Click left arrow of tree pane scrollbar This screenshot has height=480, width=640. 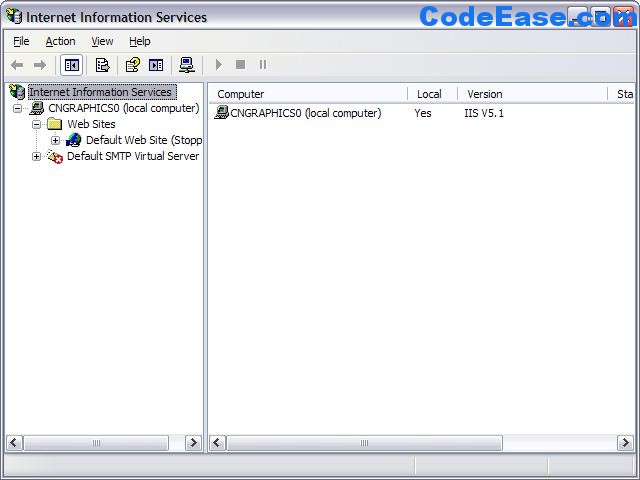[14, 443]
